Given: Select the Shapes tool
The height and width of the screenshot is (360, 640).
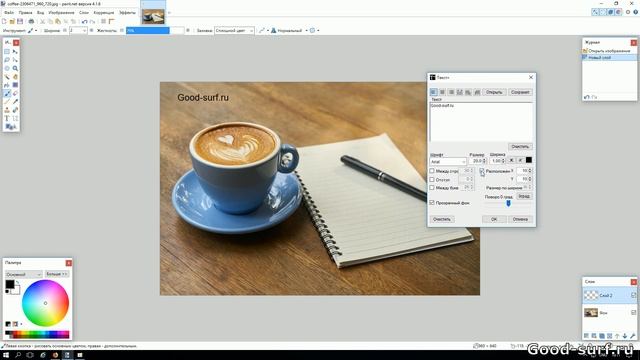Looking at the screenshot, I should pyautogui.click(x=11, y=127).
